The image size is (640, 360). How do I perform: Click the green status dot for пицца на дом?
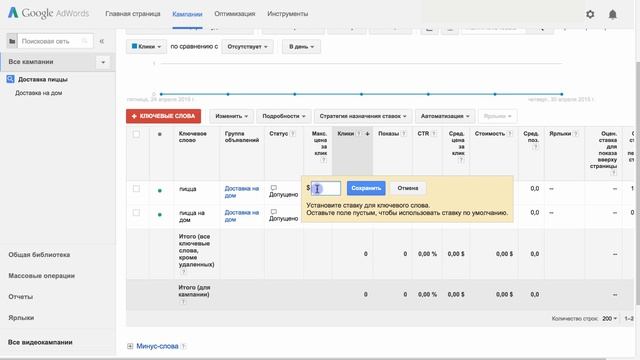point(160,215)
